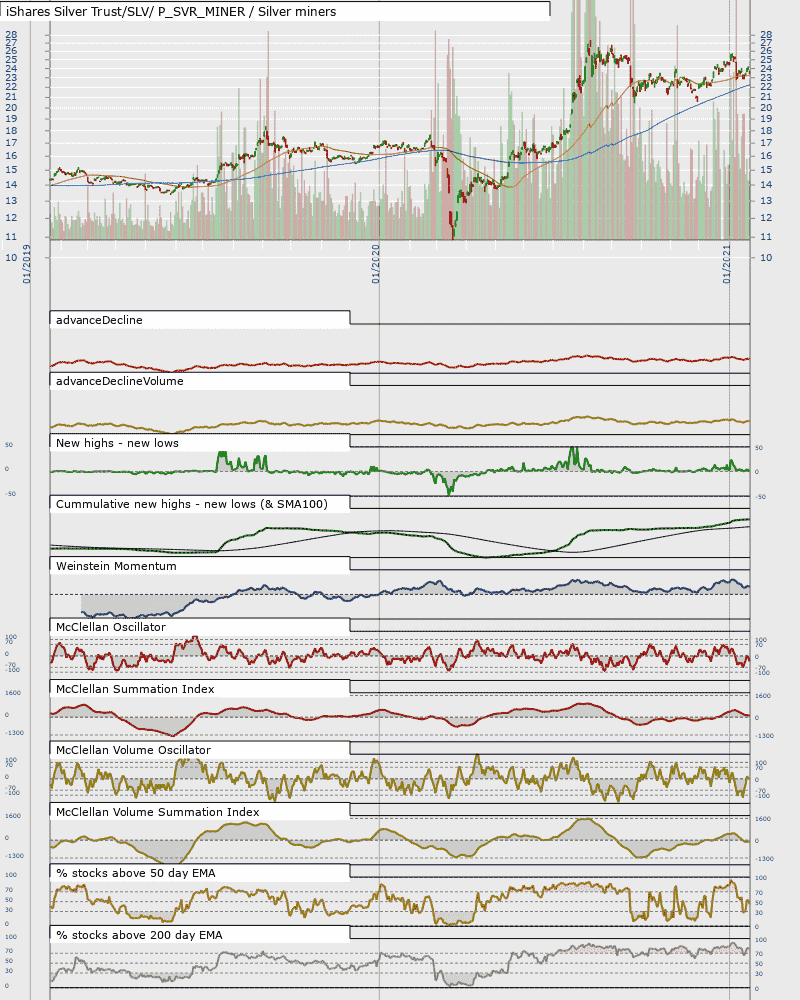Click the chart title iShares Silver Trust/SLV

(171, 11)
